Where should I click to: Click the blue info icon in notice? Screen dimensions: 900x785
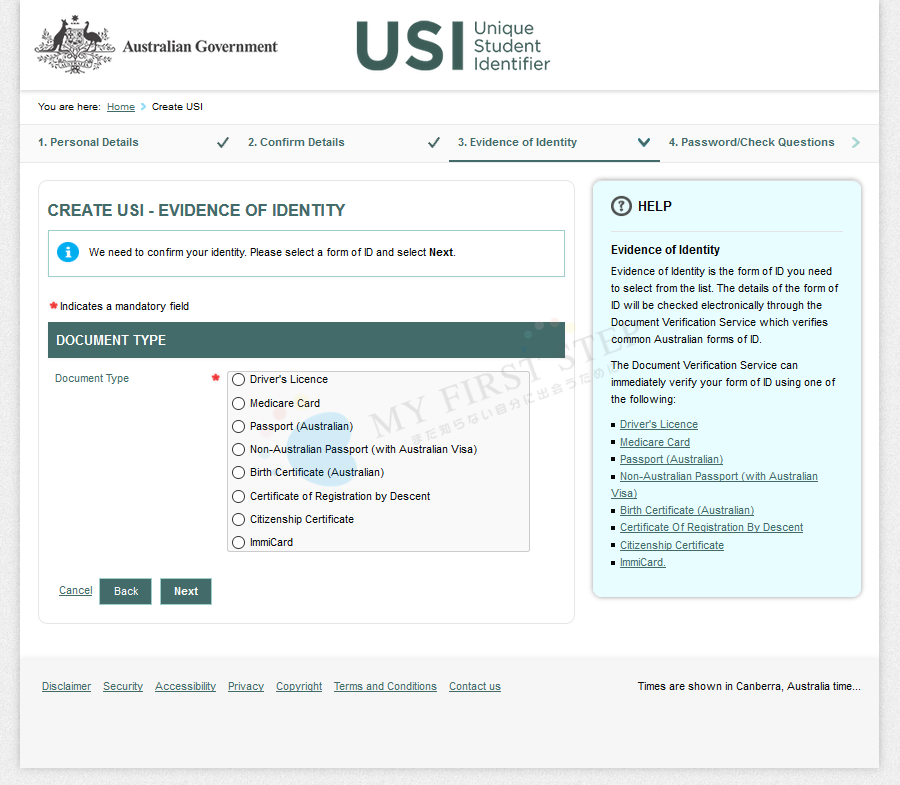pos(68,252)
